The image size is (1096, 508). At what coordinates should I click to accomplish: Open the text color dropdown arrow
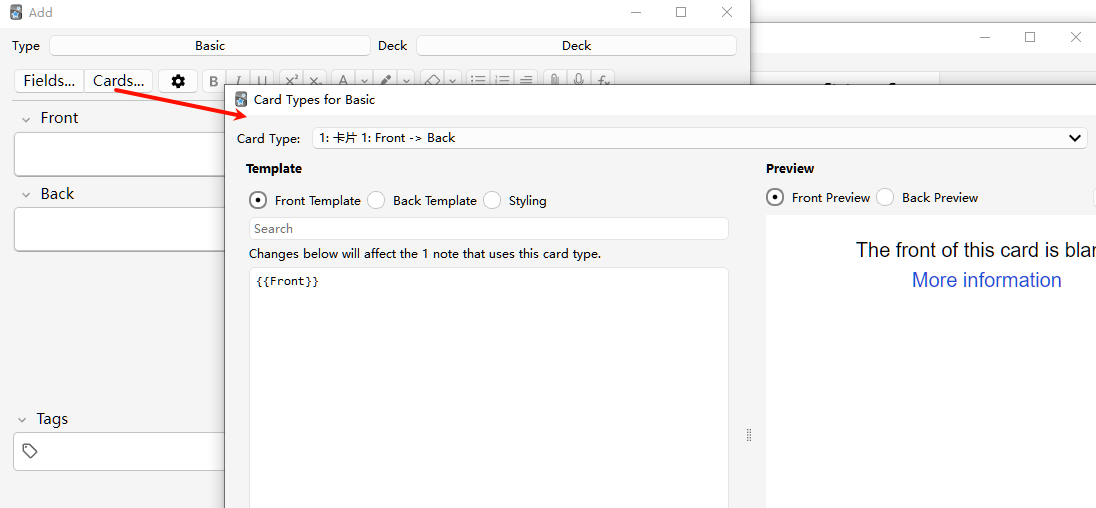pyautogui.click(x=364, y=80)
